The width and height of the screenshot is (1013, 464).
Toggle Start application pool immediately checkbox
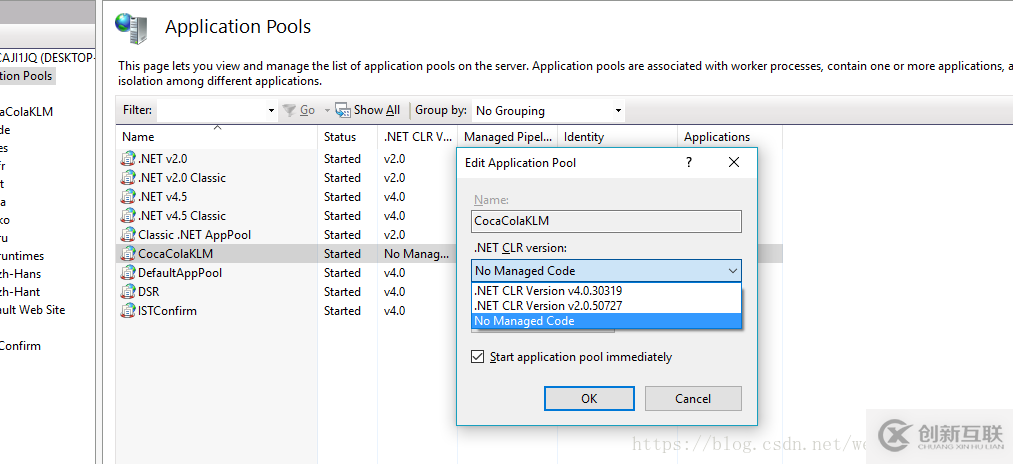coord(478,357)
